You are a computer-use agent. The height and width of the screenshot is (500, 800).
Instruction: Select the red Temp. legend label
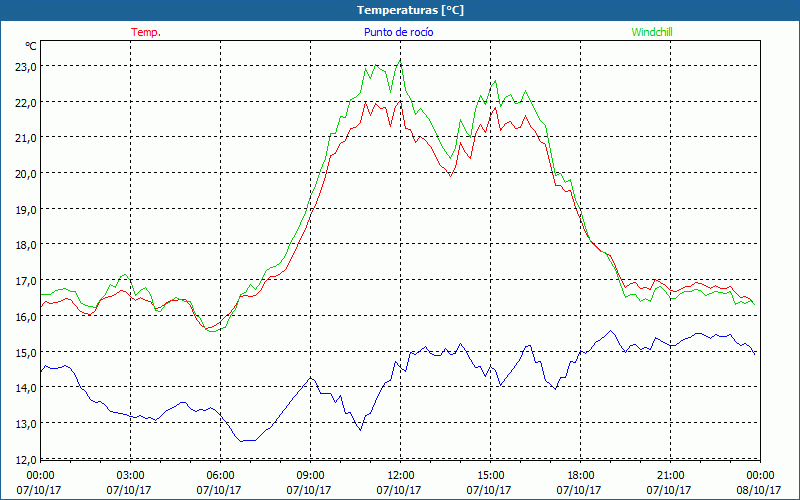click(x=146, y=32)
